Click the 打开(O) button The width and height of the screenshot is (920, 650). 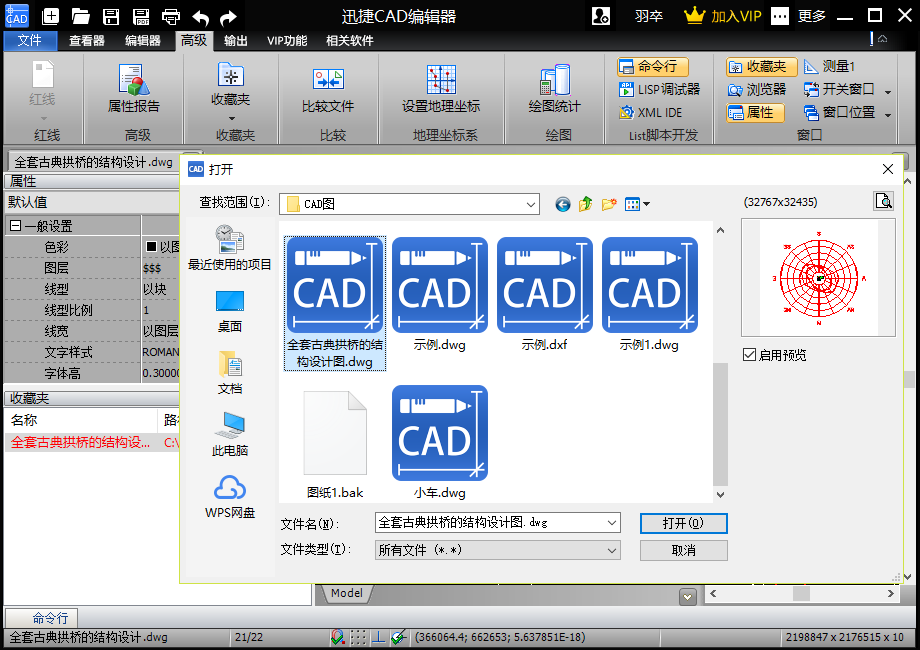[x=684, y=523]
